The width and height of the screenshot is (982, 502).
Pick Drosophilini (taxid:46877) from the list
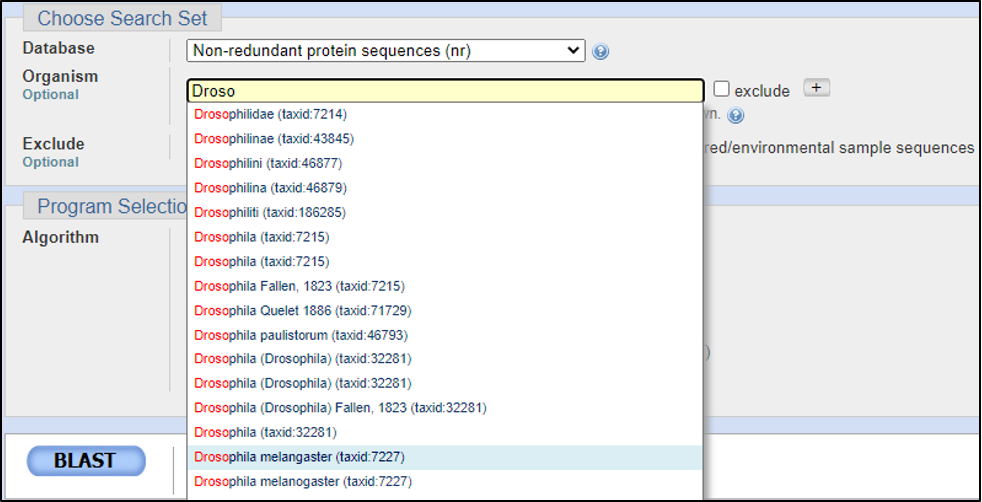coord(270,163)
